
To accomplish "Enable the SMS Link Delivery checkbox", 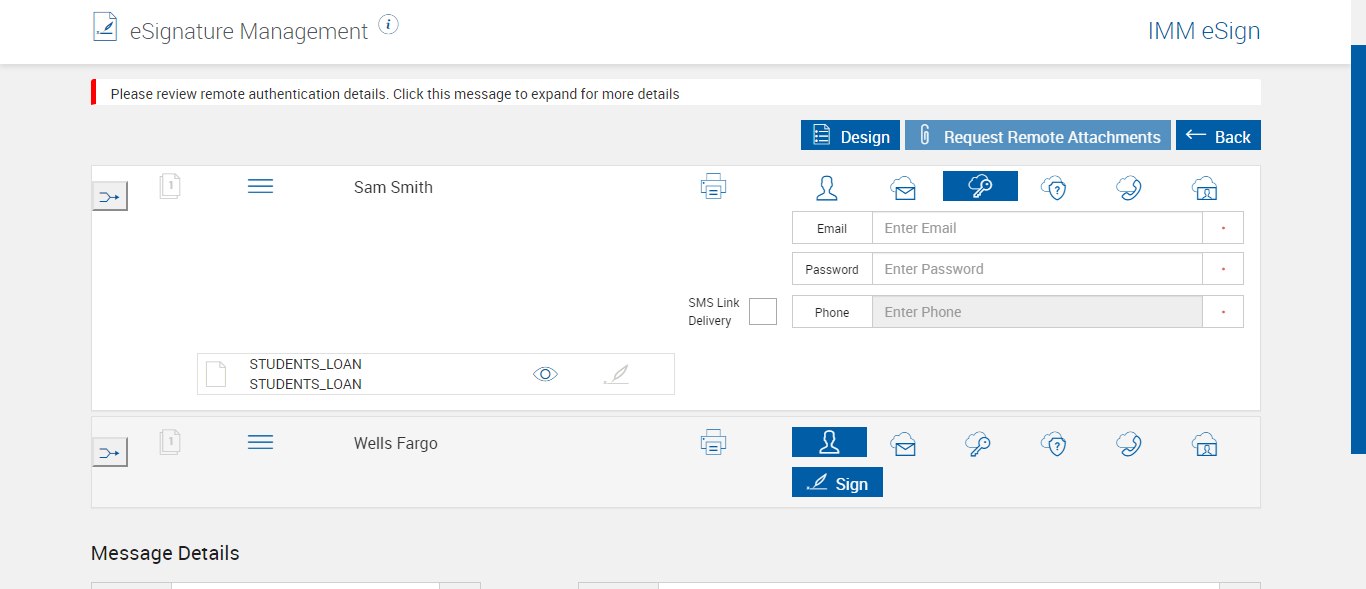I will click(763, 311).
